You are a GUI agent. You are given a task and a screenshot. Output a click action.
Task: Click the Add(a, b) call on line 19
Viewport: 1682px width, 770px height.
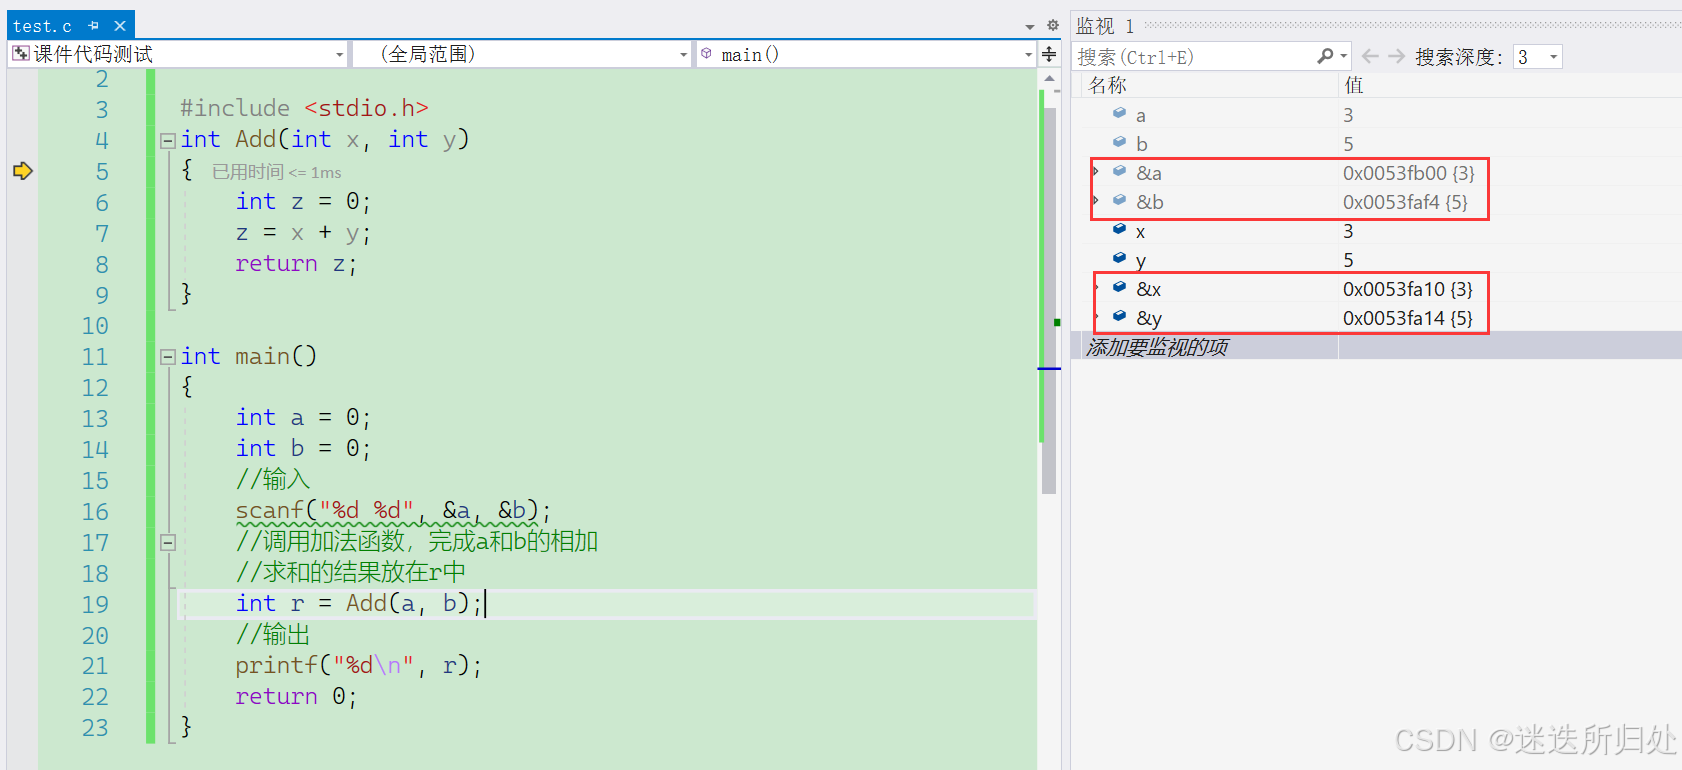407,603
